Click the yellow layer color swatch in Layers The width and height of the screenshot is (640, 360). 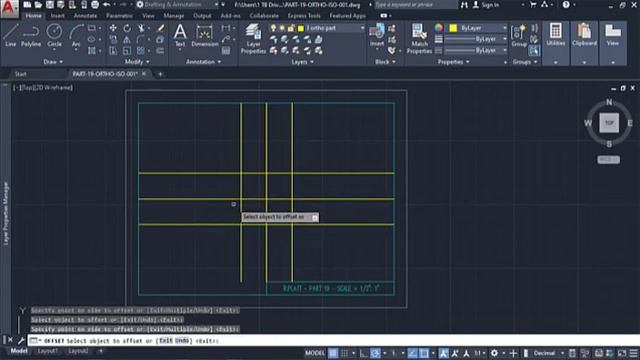pyautogui.click(x=301, y=28)
